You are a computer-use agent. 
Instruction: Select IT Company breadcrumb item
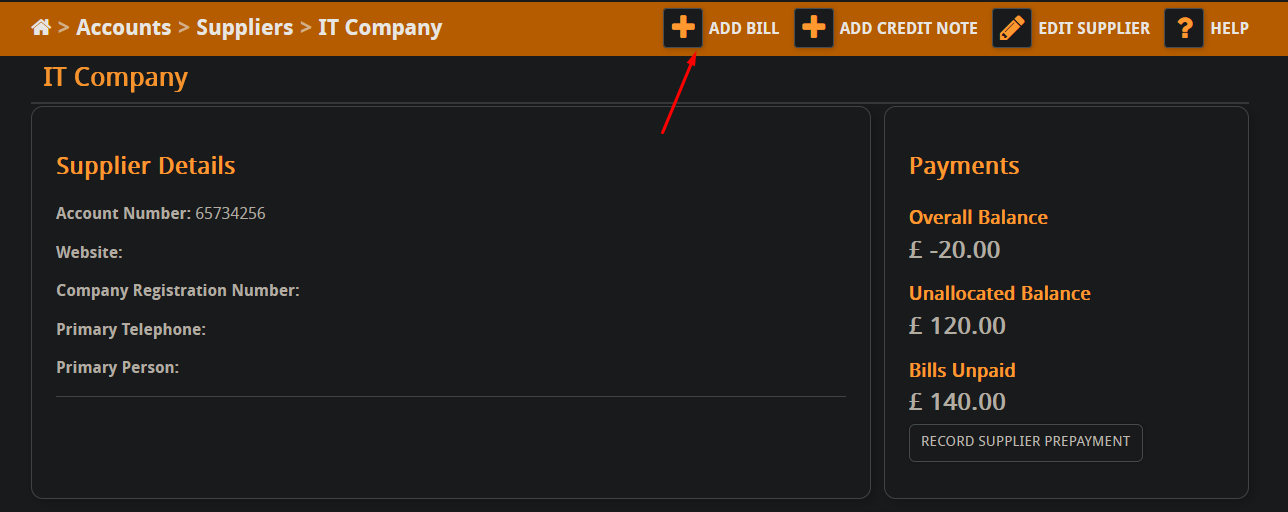[380, 28]
